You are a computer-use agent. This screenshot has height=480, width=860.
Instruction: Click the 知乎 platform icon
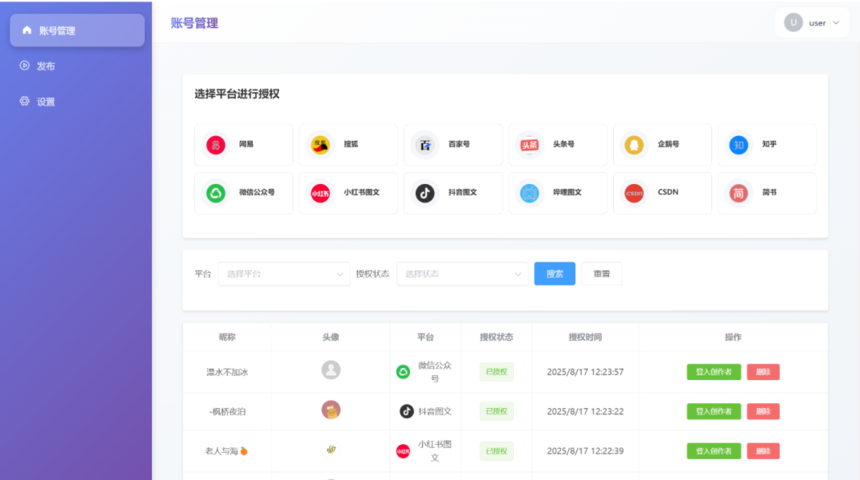tap(739, 145)
